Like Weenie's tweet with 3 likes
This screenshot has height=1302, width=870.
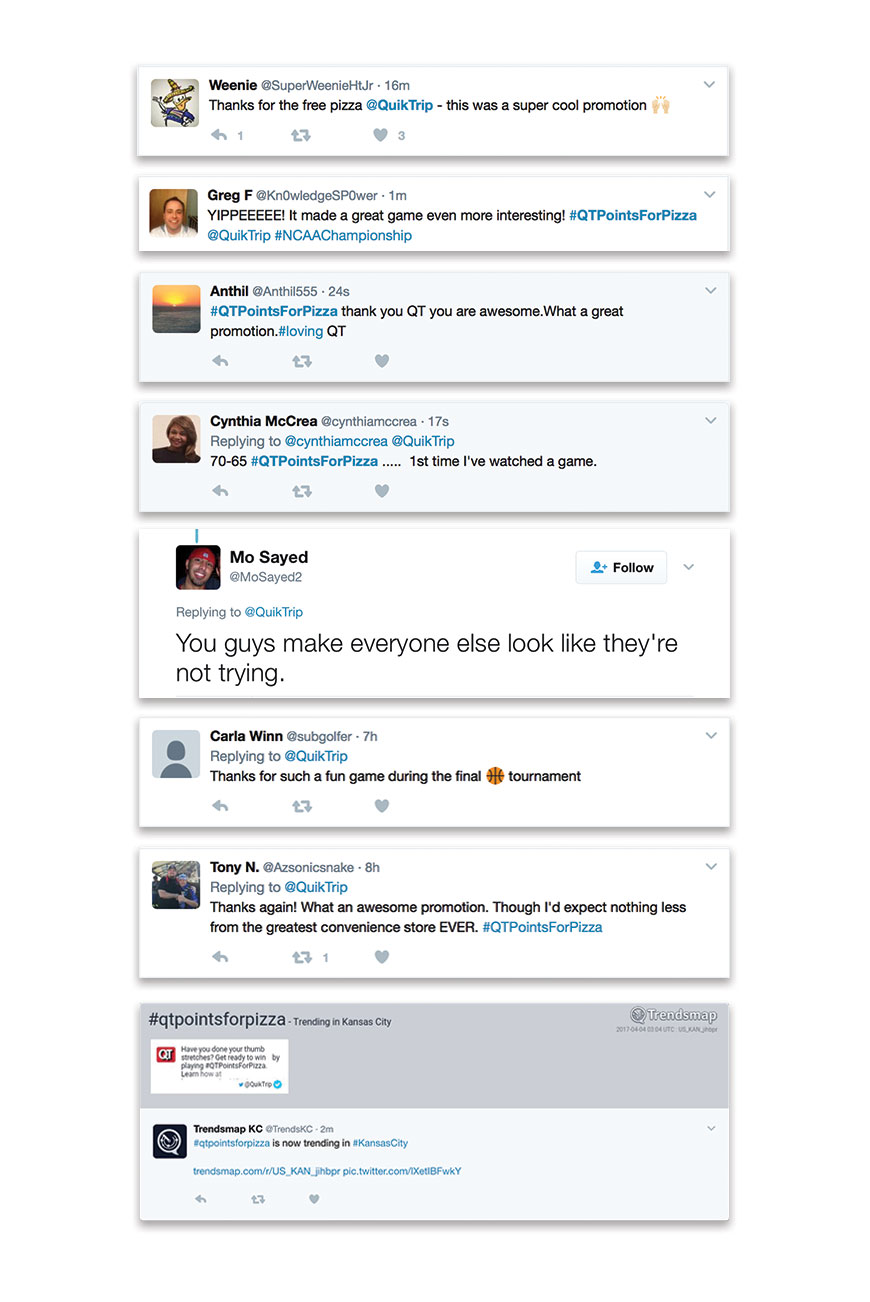point(380,135)
